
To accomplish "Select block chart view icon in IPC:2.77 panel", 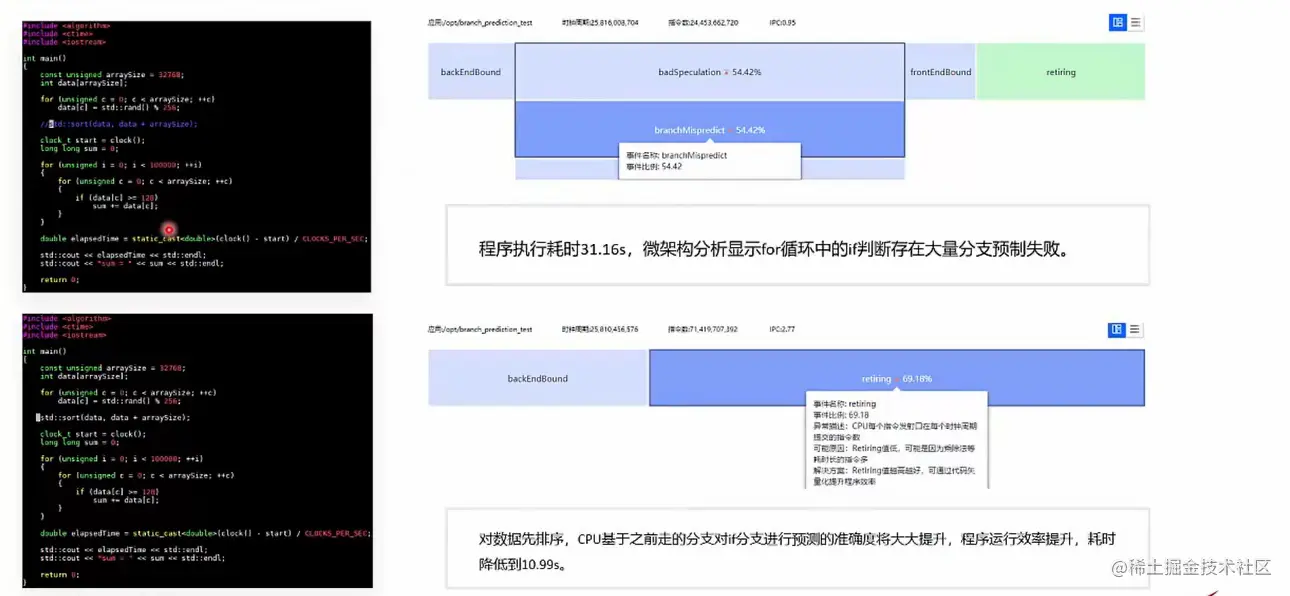I will 1118,330.
